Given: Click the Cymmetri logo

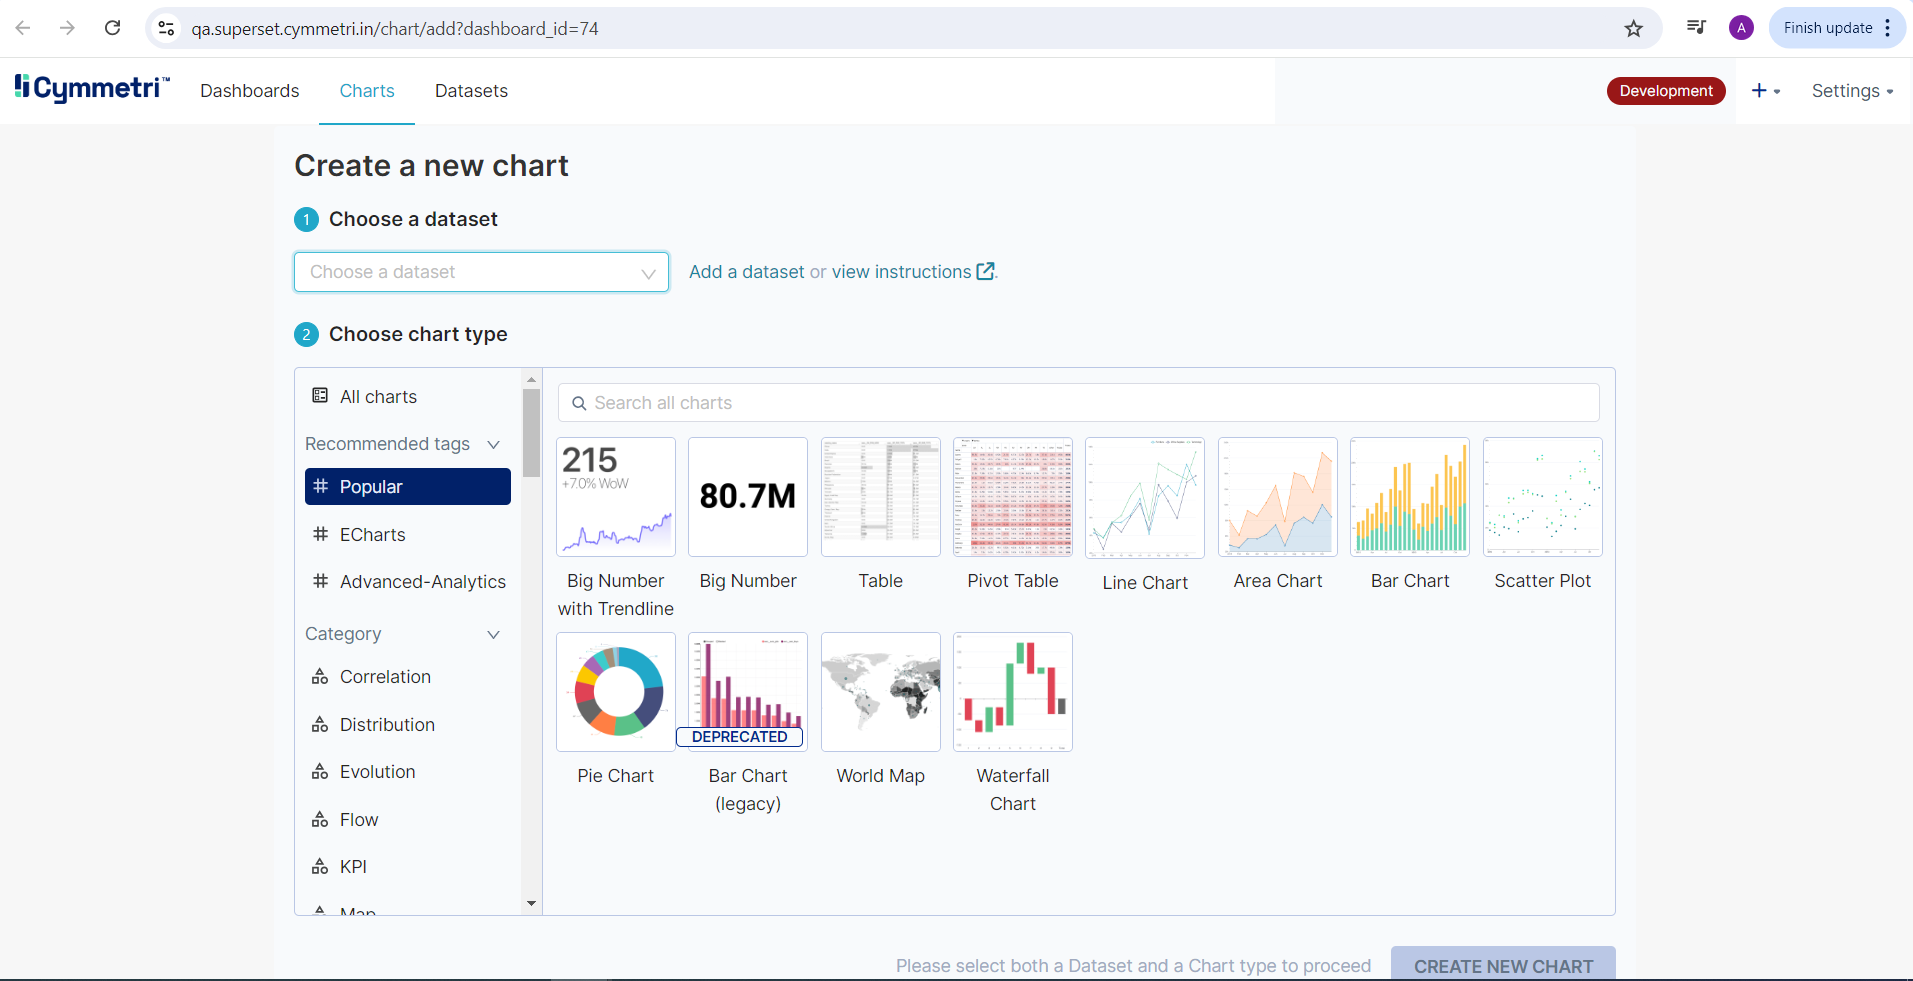Looking at the screenshot, I should point(92,89).
